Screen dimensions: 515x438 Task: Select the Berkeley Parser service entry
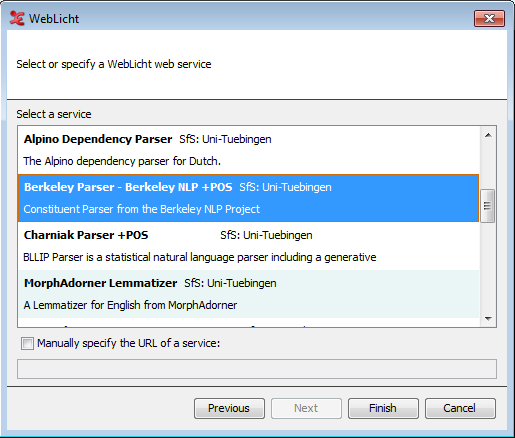[248, 198]
